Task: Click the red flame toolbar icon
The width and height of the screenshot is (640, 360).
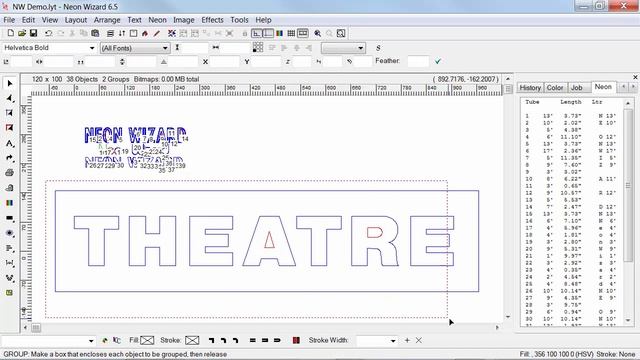Action: point(145,33)
